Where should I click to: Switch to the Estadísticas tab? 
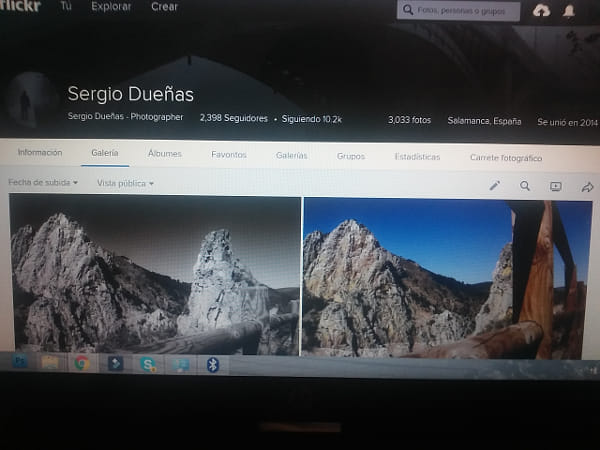click(417, 157)
